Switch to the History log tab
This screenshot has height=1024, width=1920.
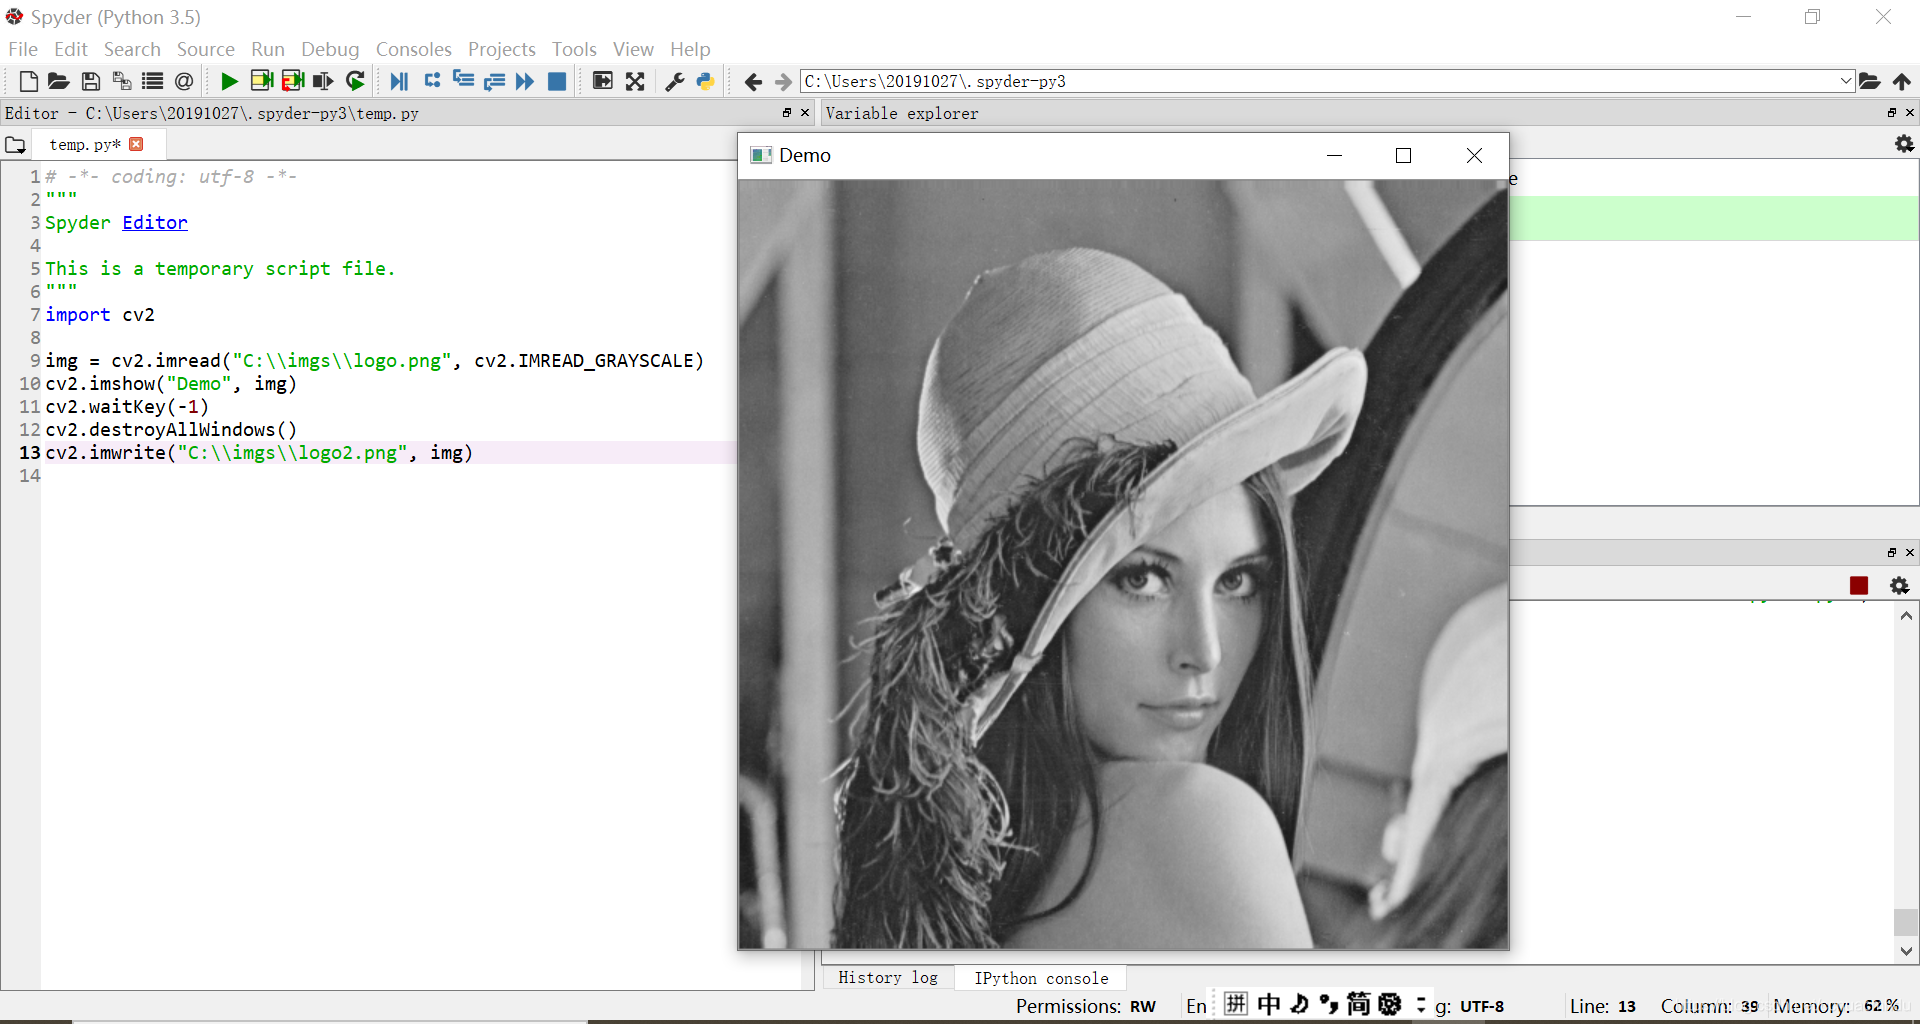pyautogui.click(x=888, y=978)
